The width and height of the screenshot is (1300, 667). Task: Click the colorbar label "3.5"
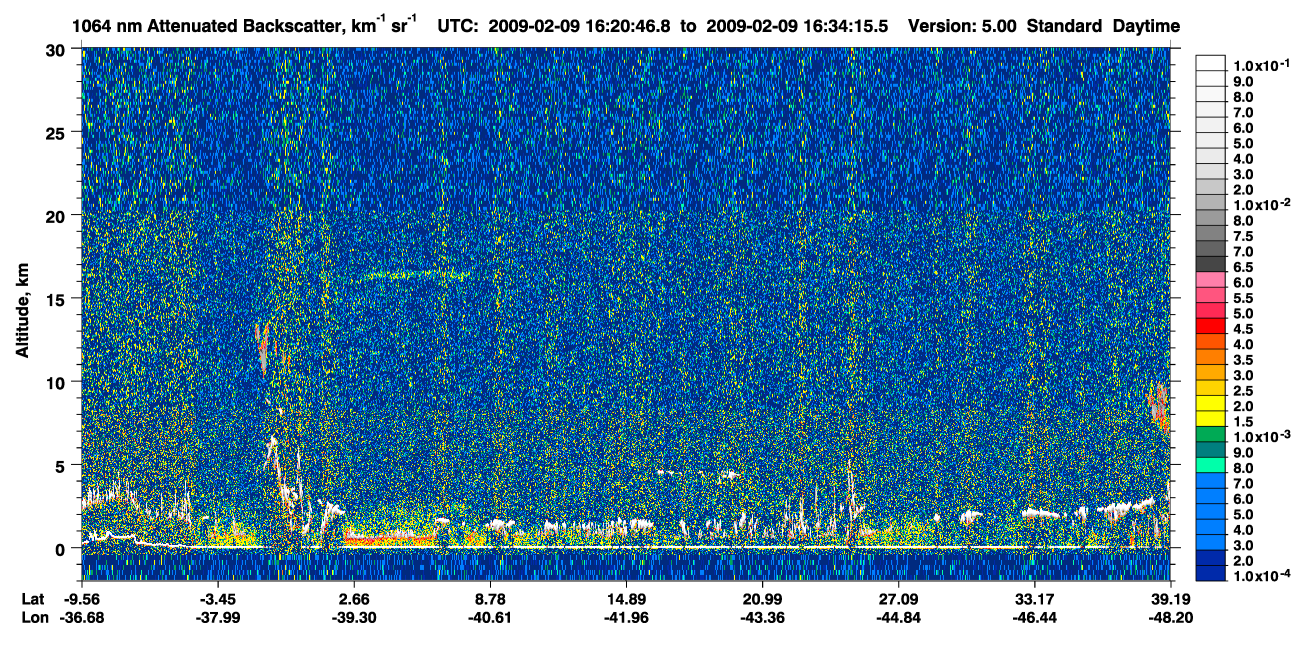point(1244,360)
